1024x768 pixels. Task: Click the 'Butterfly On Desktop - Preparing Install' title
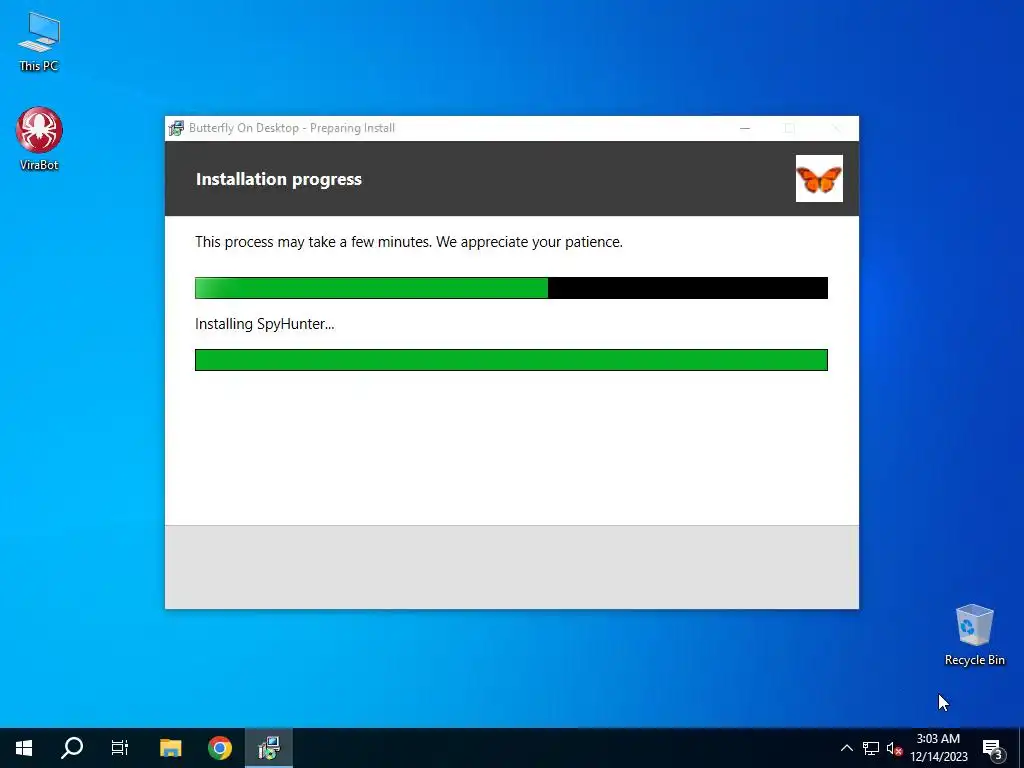(x=292, y=128)
